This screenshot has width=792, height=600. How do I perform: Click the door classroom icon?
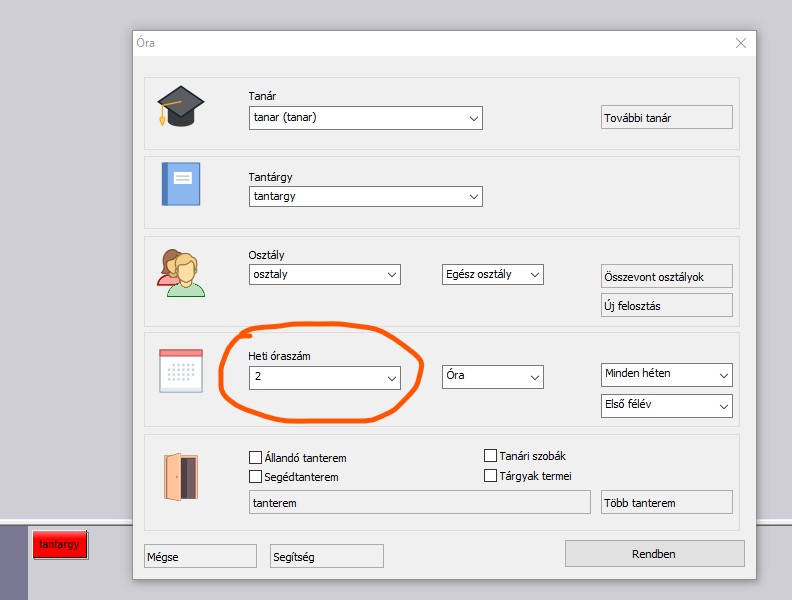pos(181,477)
